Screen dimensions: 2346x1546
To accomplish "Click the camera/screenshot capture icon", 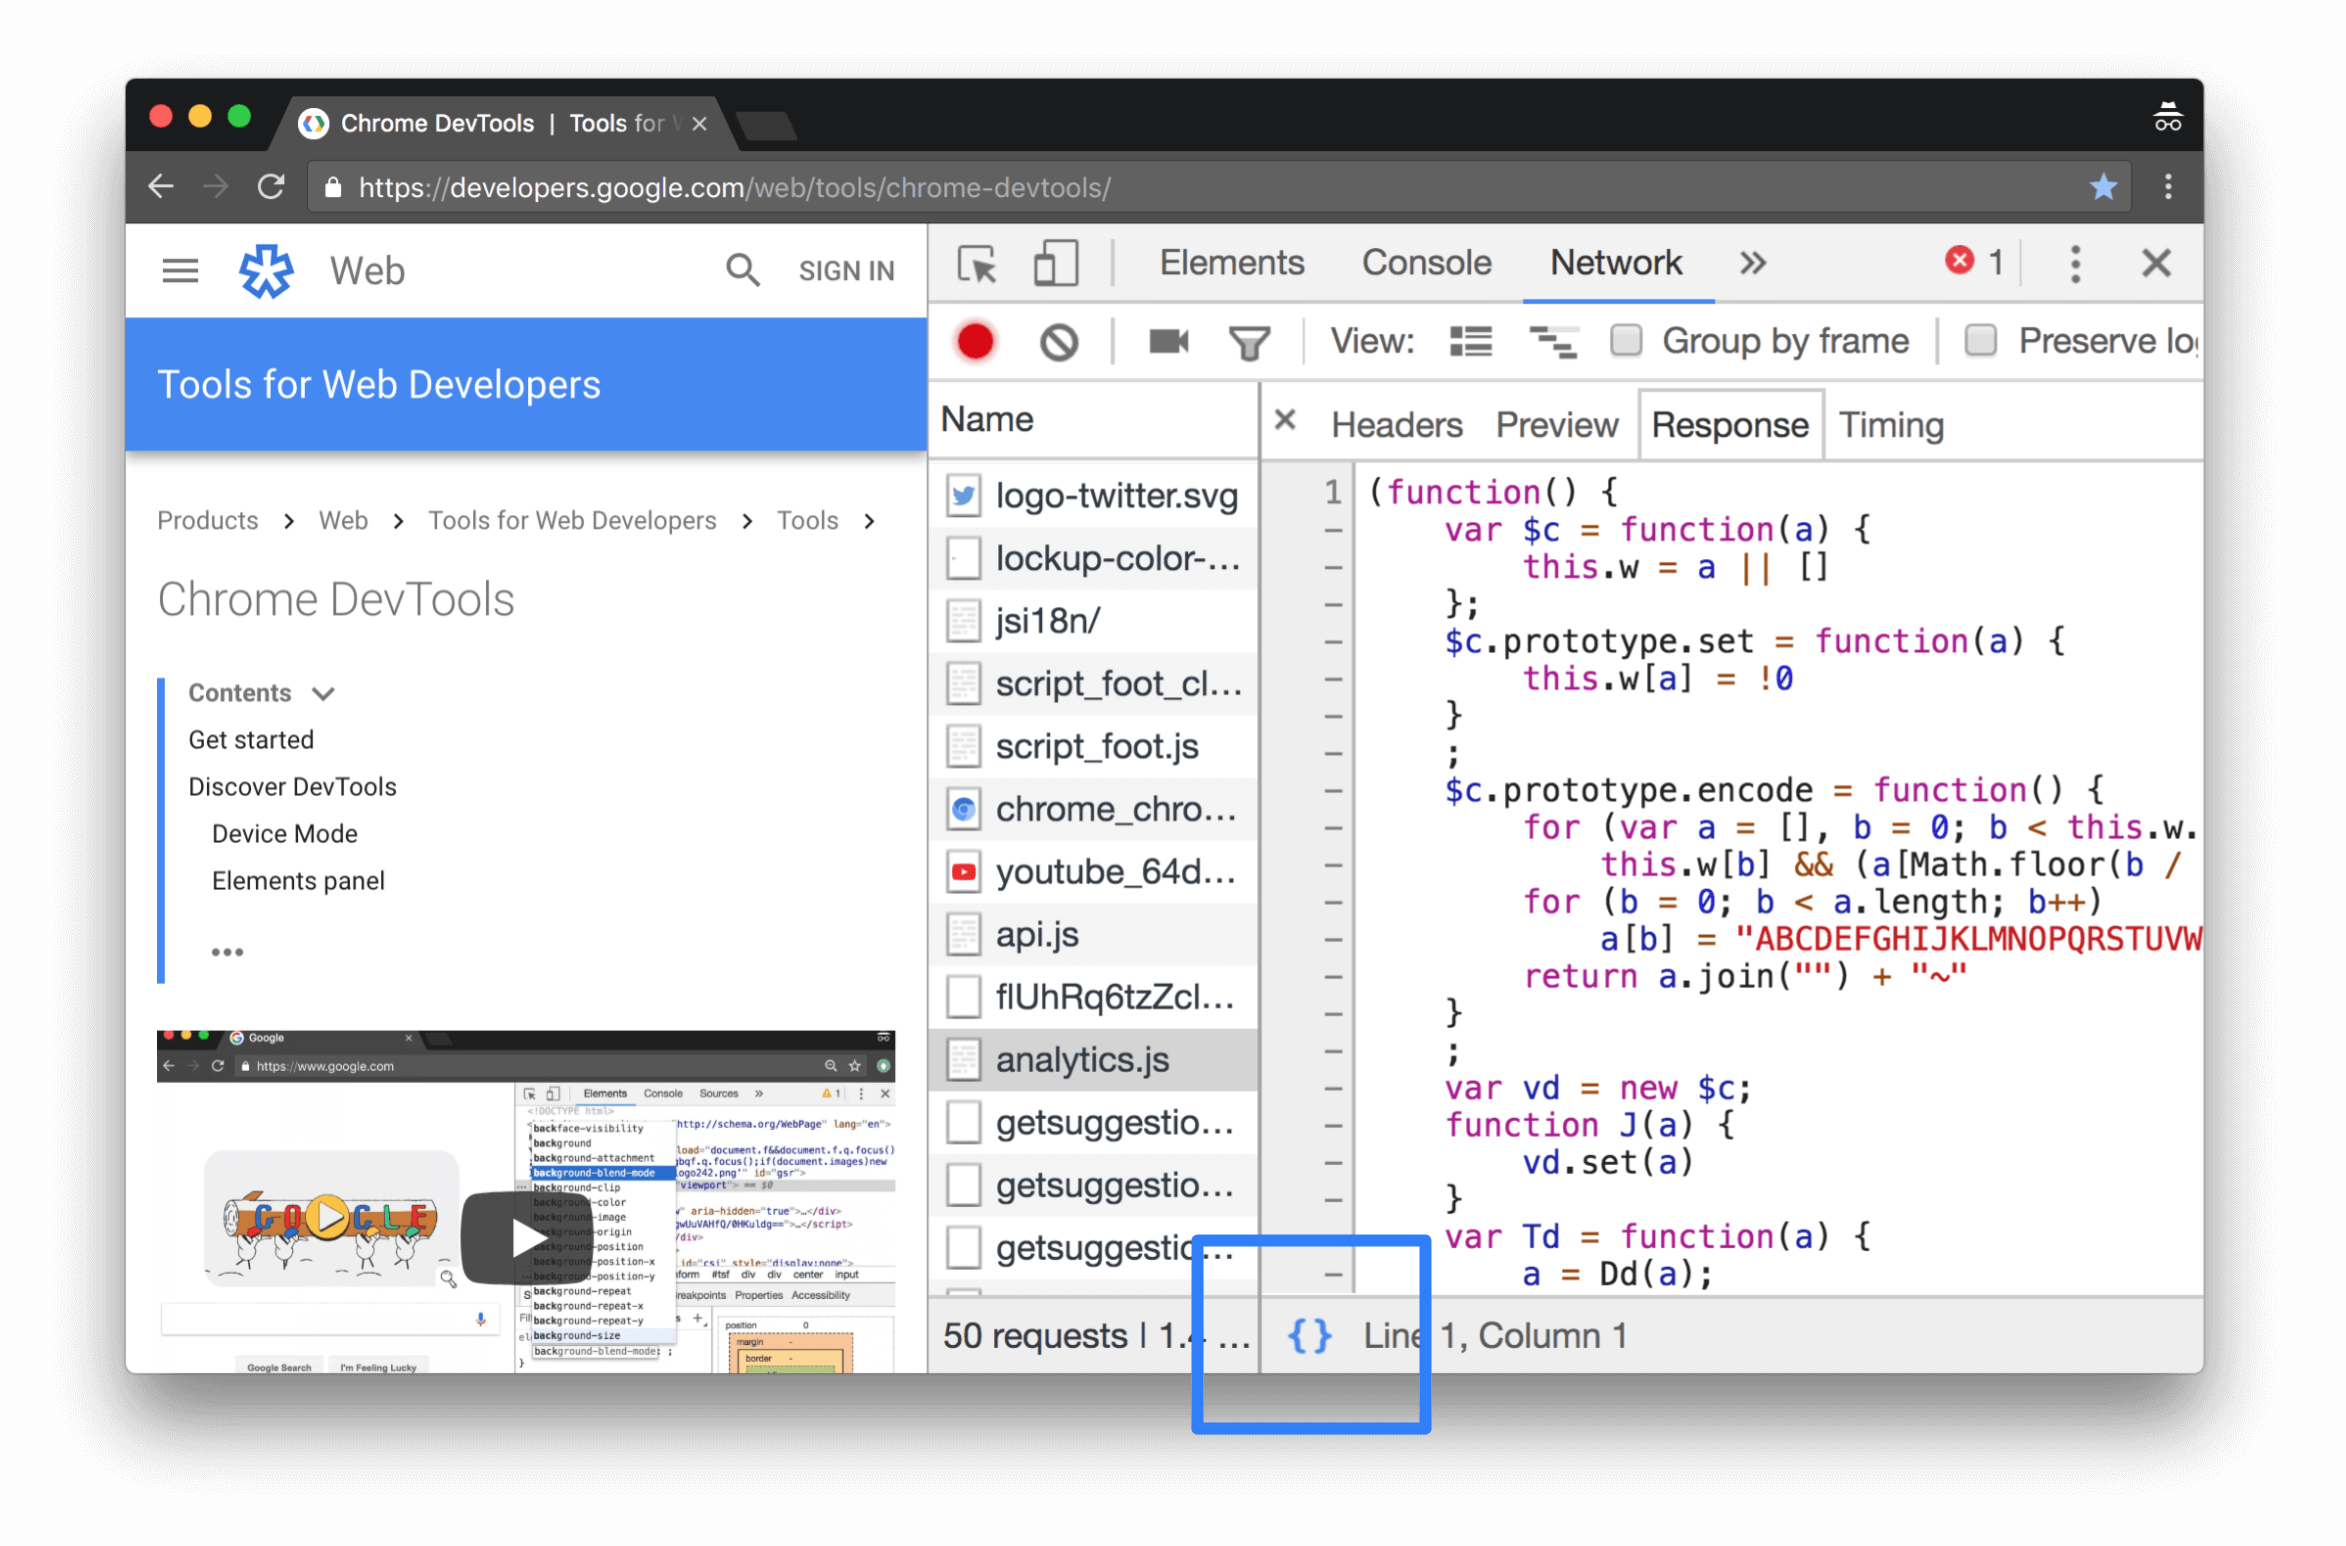I will click(x=1170, y=342).
